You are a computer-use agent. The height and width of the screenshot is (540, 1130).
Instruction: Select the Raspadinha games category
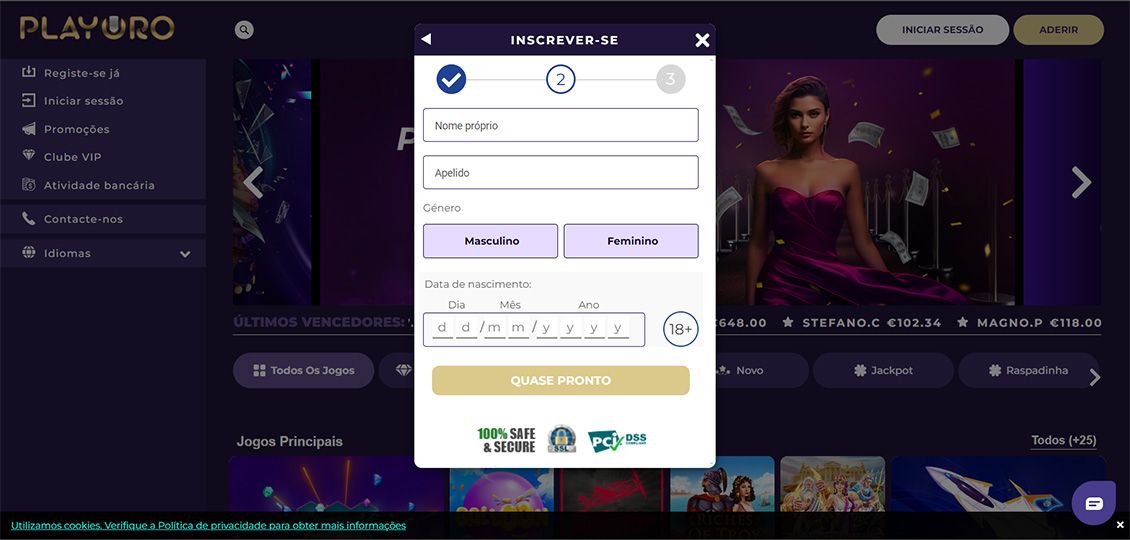[x=1028, y=371]
